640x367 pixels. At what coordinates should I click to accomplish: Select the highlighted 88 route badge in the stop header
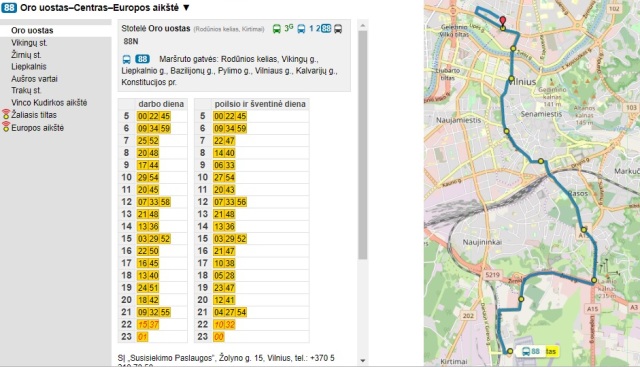pos(326,29)
